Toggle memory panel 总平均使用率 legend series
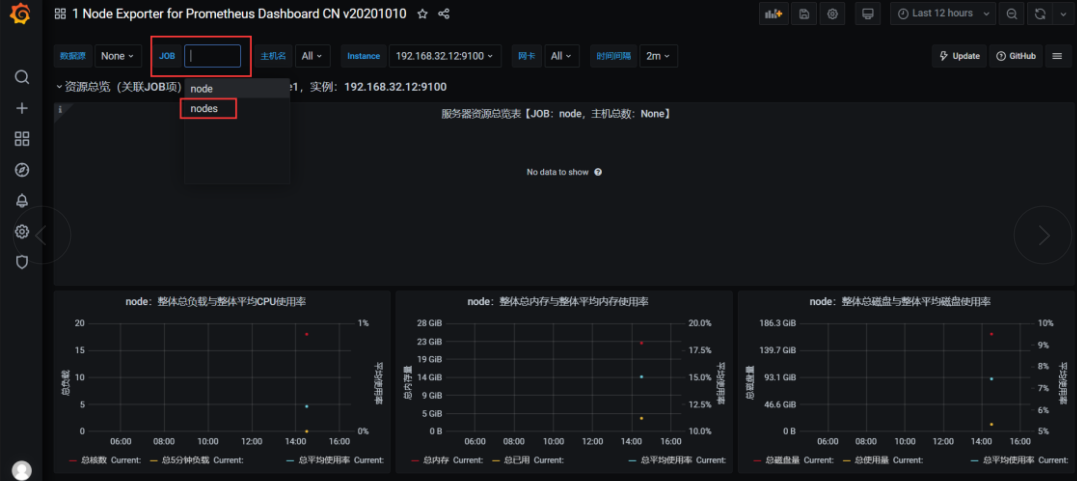This screenshot has width=1077, height=481. pyautogui.click(x=664, y=460)
